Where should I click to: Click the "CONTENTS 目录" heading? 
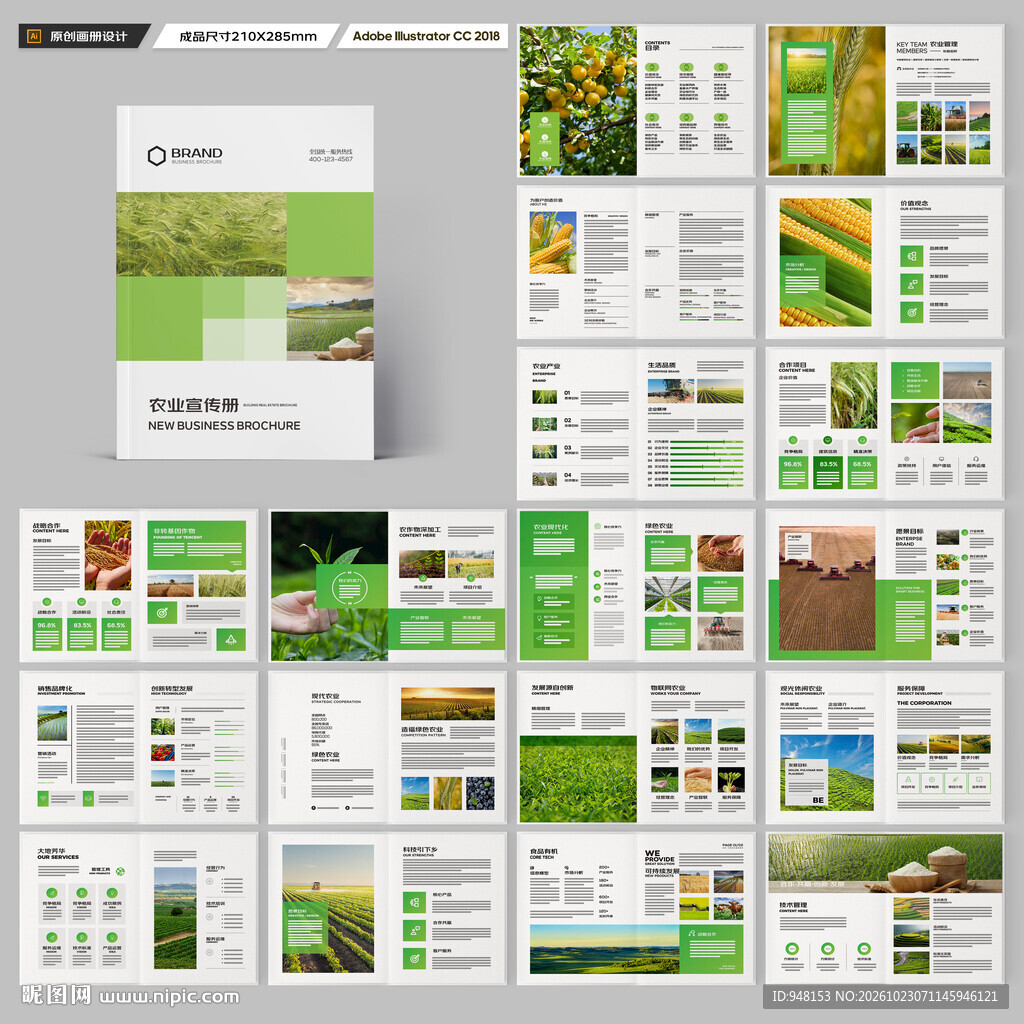coord(657,45)
